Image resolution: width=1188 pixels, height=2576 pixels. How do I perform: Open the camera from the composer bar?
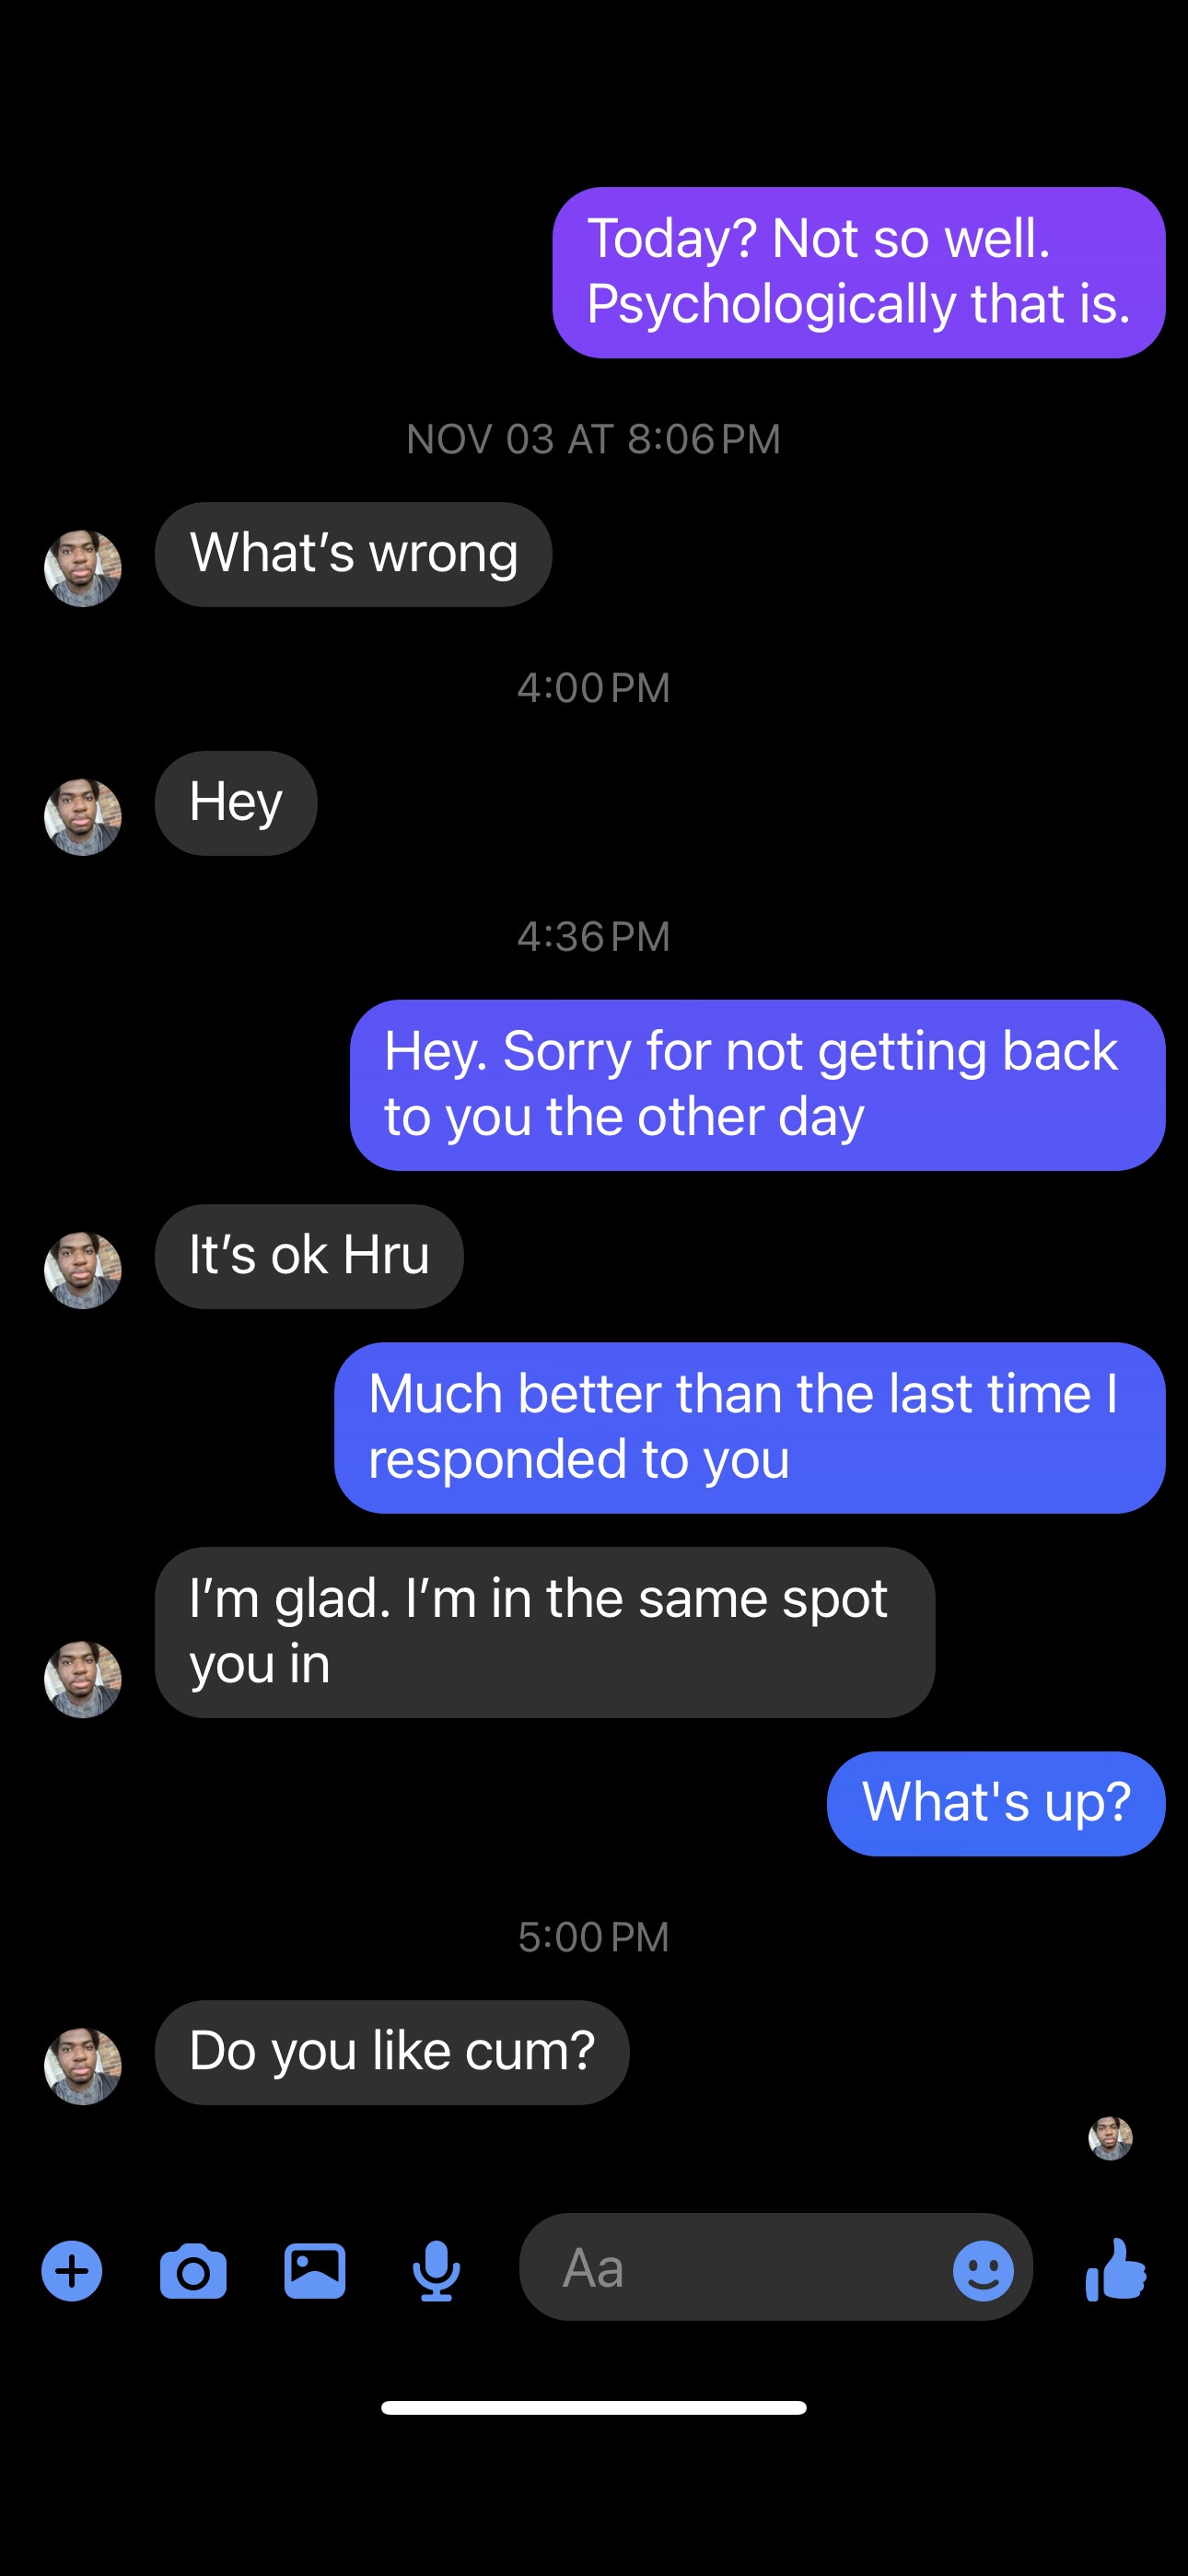click(193, 2271)
